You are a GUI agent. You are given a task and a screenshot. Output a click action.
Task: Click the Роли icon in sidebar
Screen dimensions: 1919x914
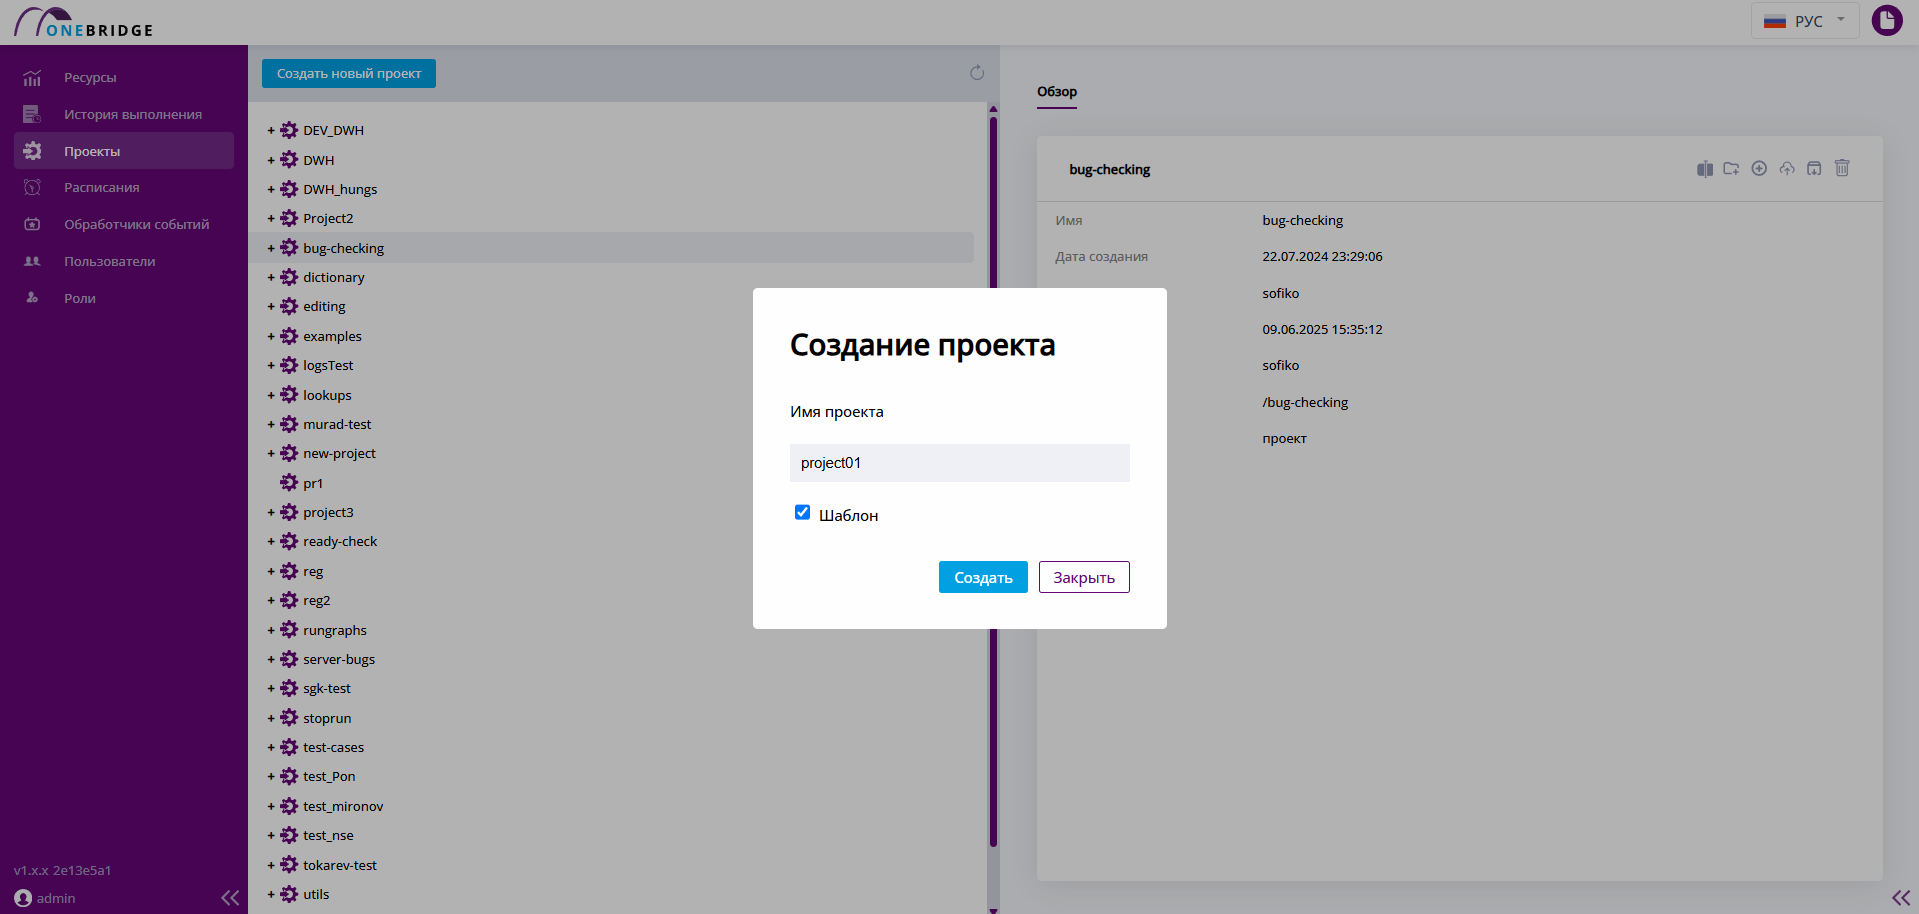pyautogui.click(x=32, y=298)
